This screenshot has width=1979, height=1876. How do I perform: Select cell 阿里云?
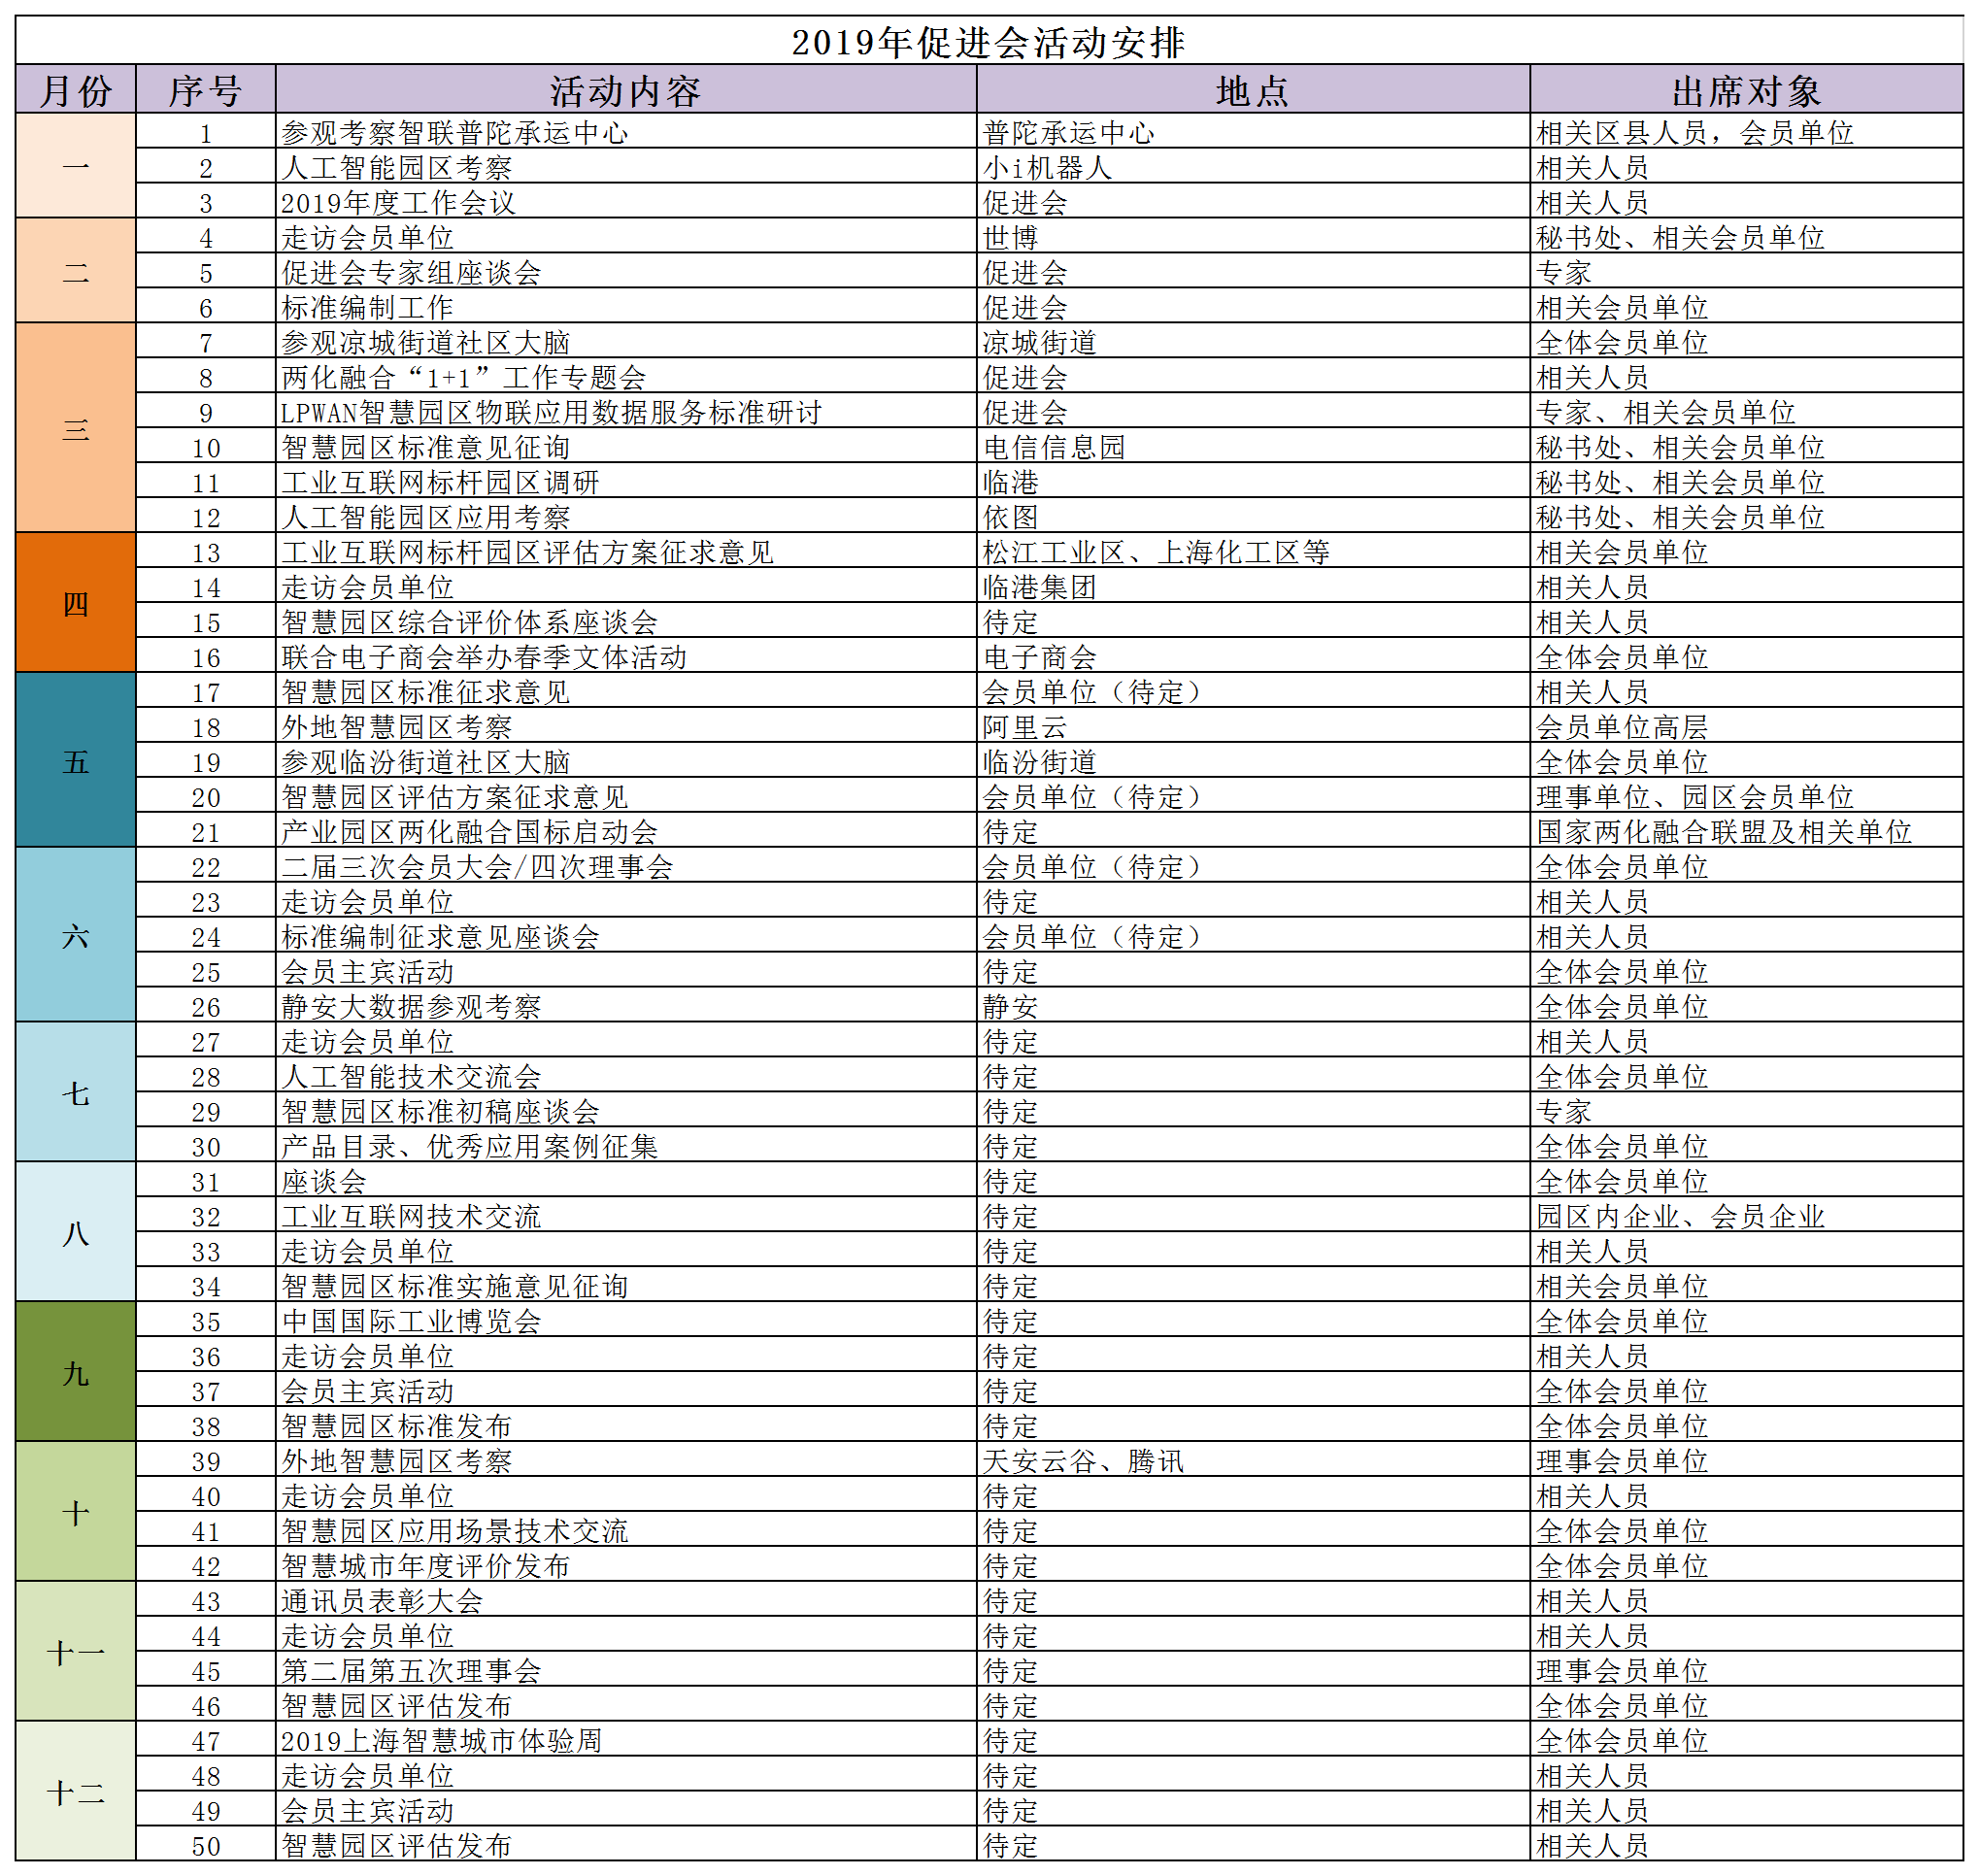(1253, 726)
